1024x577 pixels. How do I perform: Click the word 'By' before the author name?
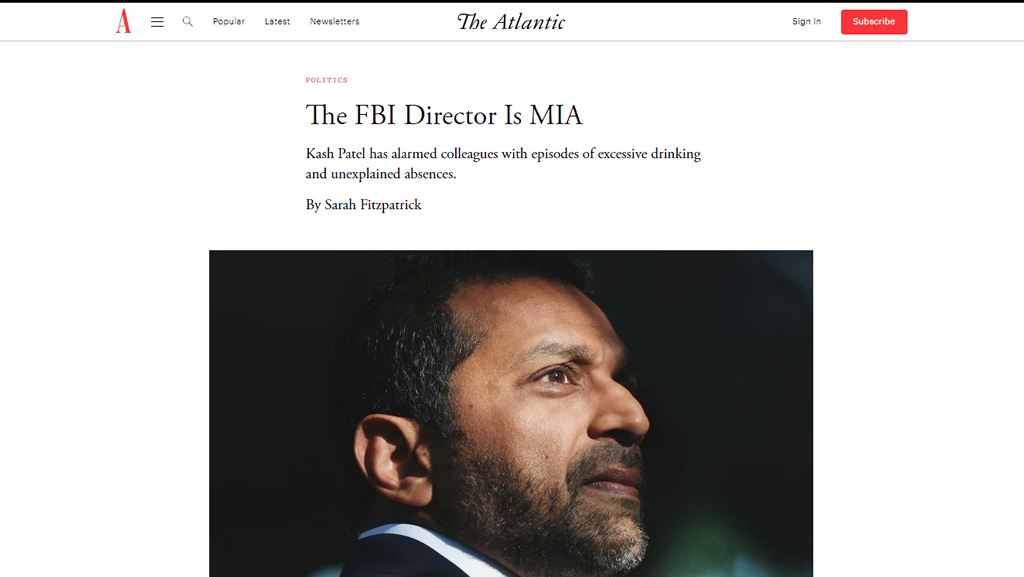pos(313,205)
